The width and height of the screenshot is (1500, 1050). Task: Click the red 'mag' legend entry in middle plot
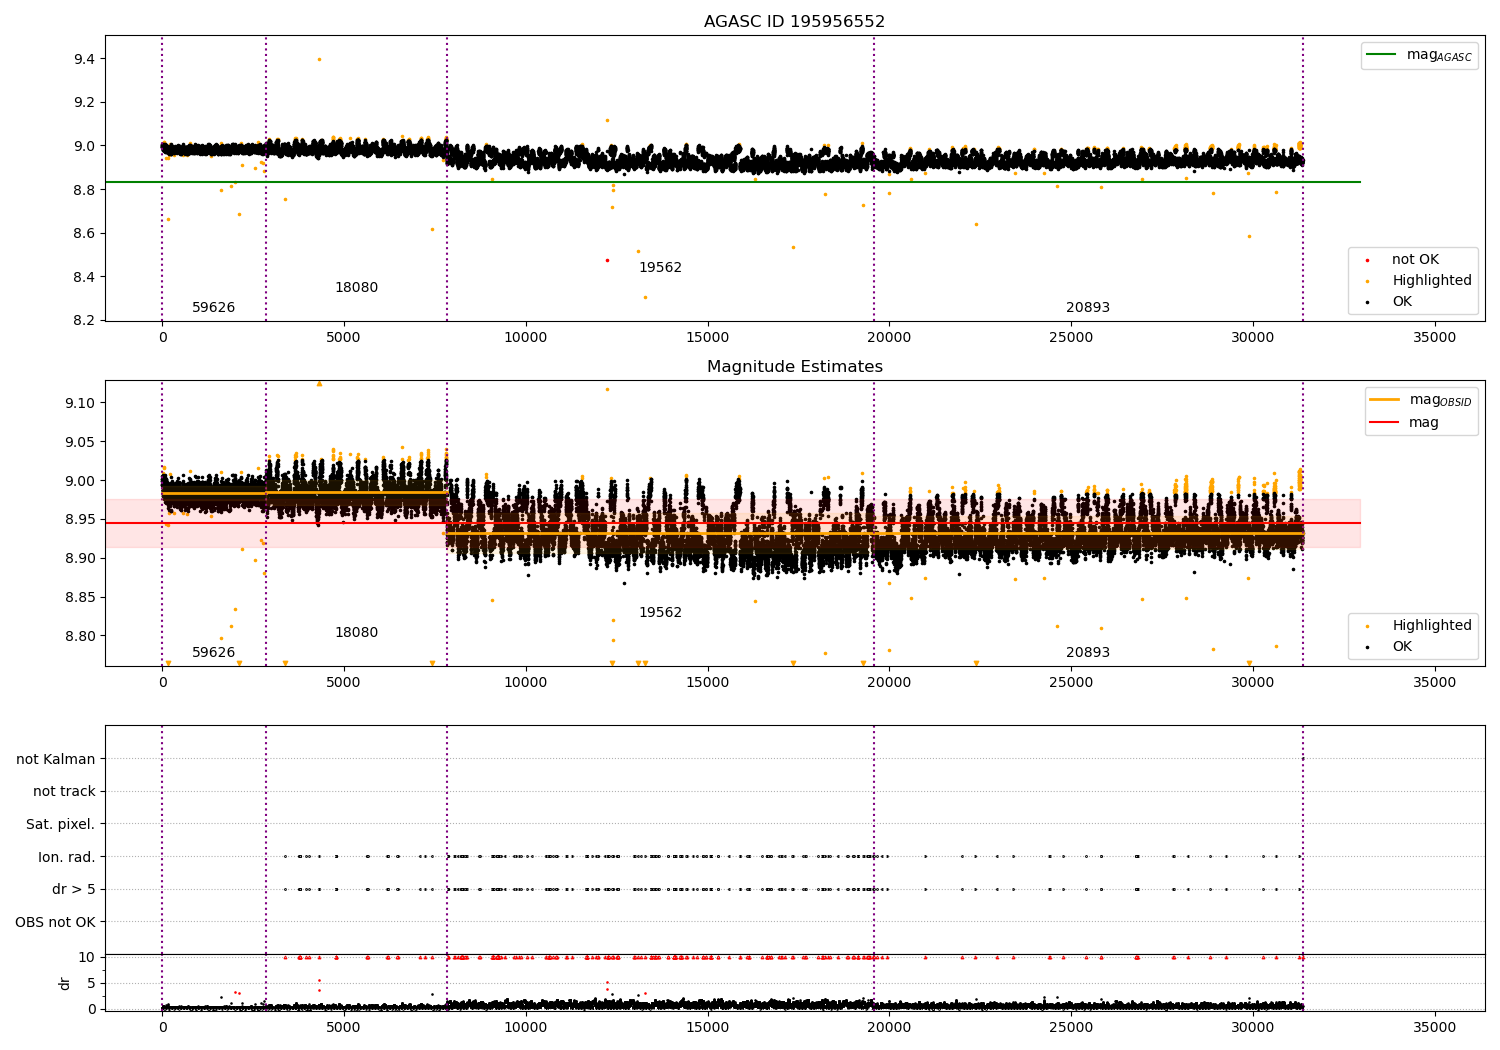[x=1424, y=422]
